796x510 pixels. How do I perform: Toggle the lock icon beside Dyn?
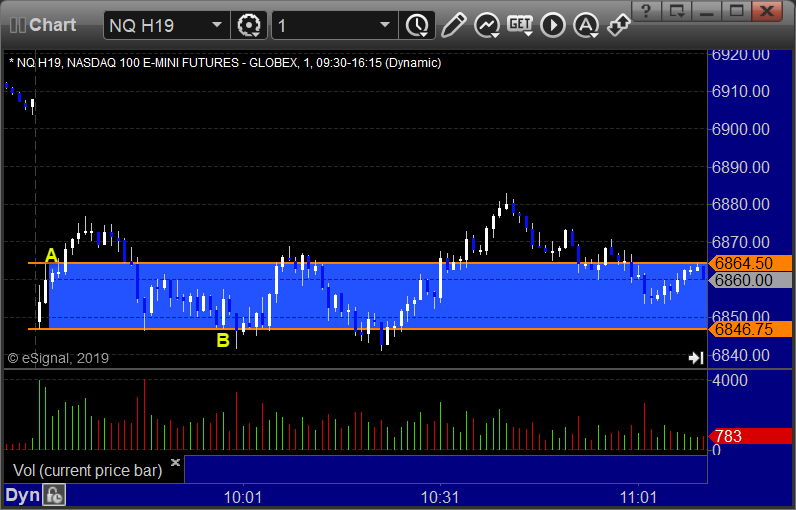(54, 495)
